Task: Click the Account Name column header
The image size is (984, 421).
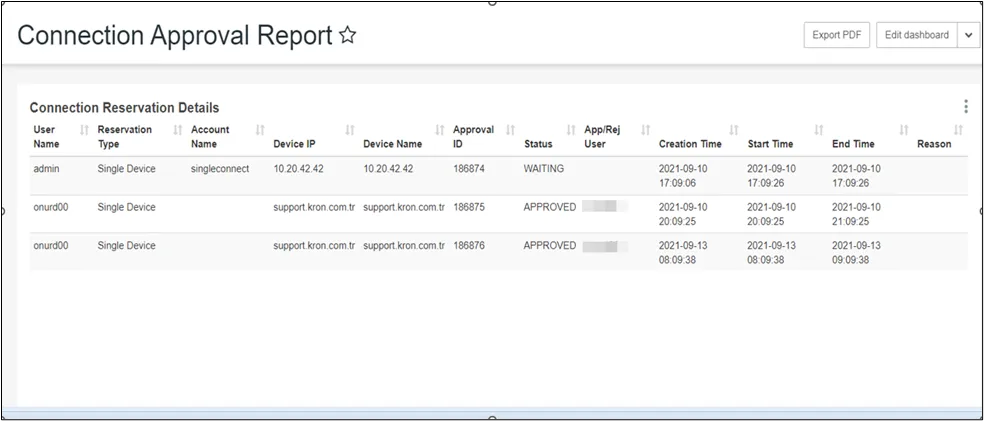Action: pos(210,137)
